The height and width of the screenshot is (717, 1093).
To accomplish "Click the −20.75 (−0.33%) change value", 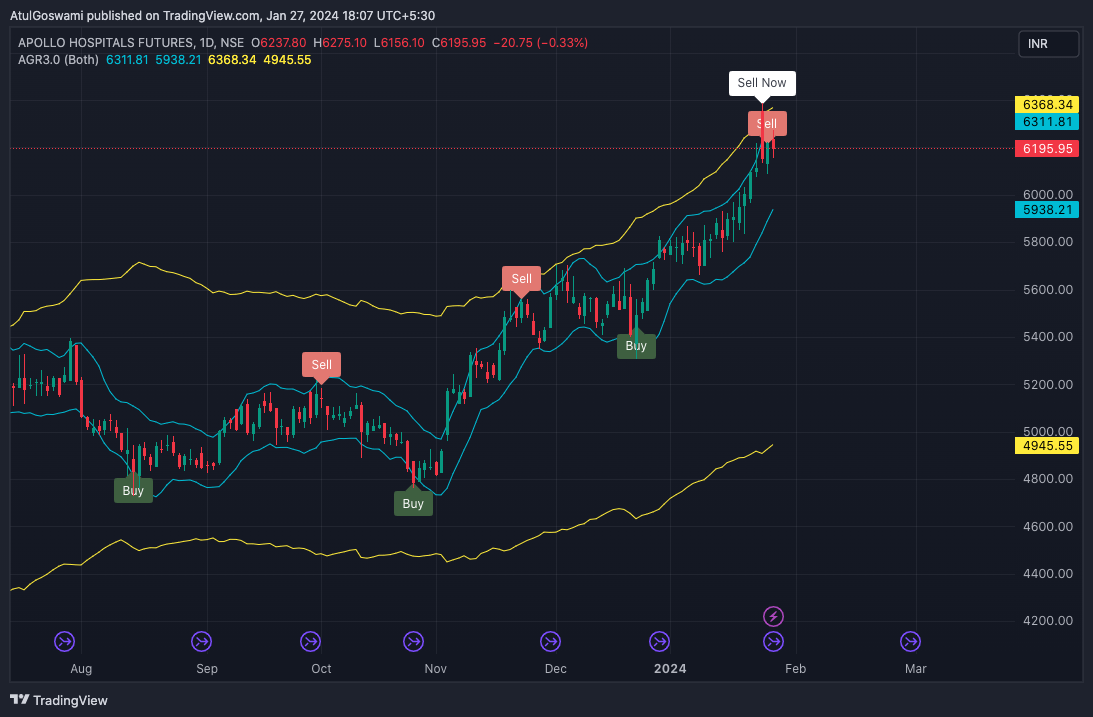I will point(541,43).
